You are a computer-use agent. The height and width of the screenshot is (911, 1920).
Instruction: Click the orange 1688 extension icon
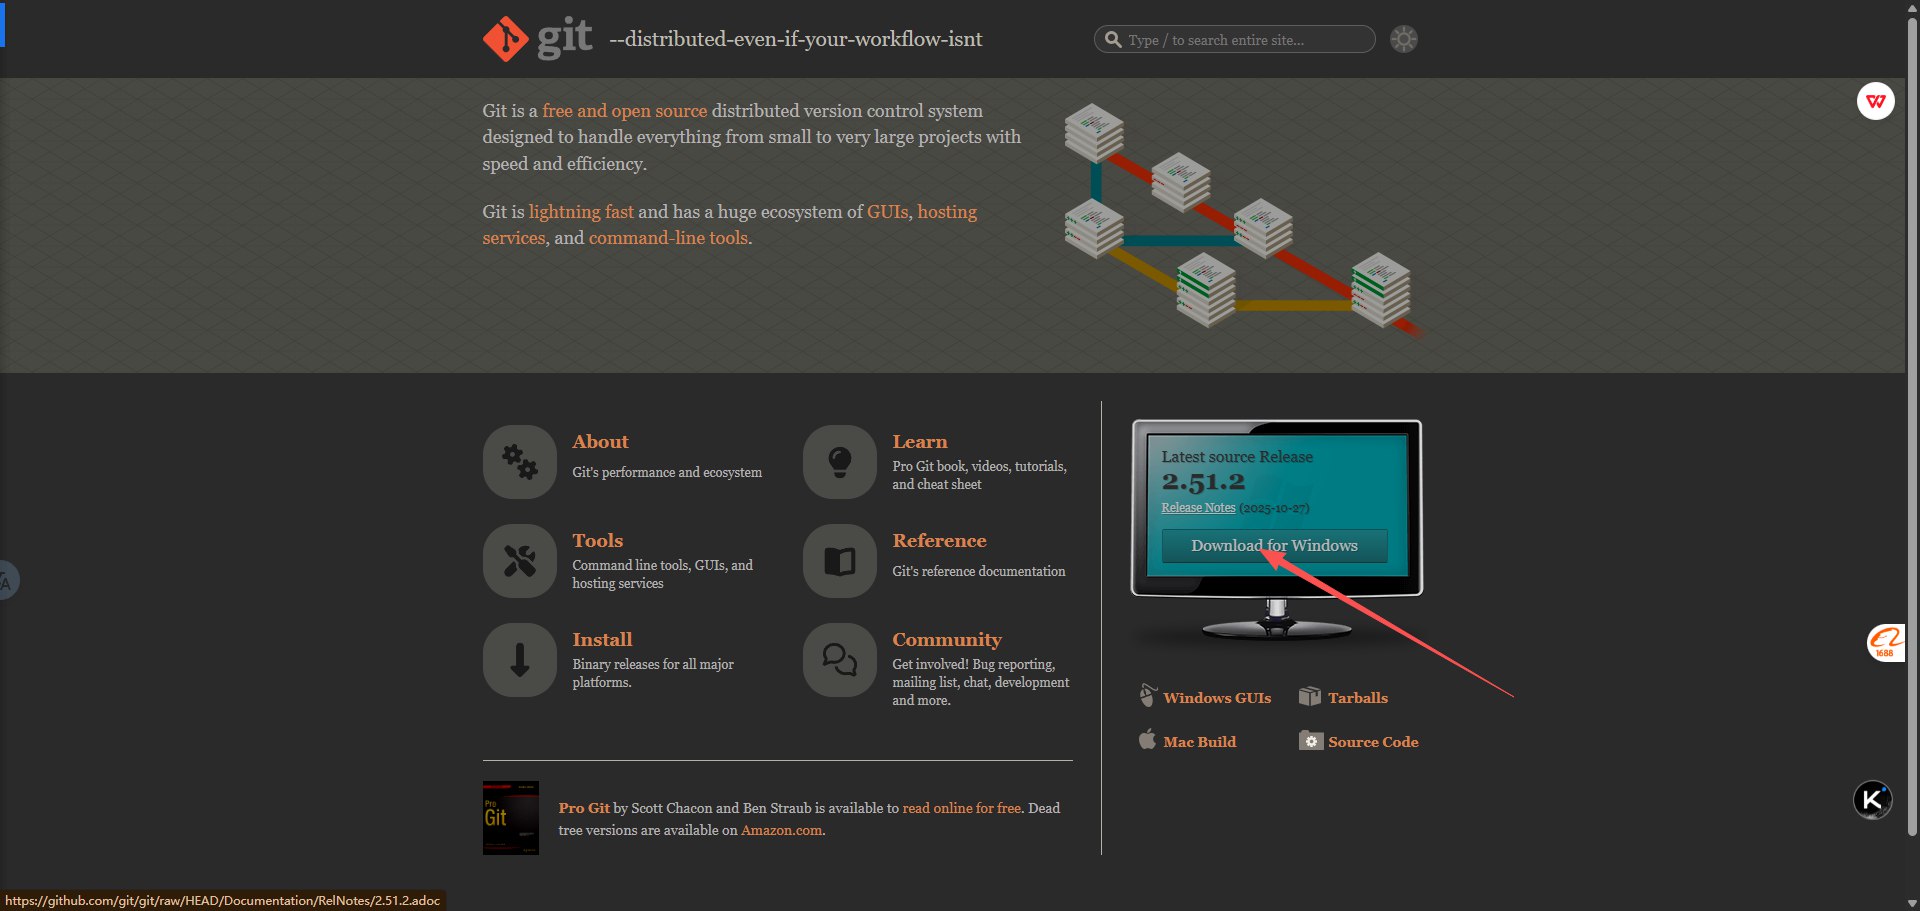pyautogui.click(x=1885, y=642)
